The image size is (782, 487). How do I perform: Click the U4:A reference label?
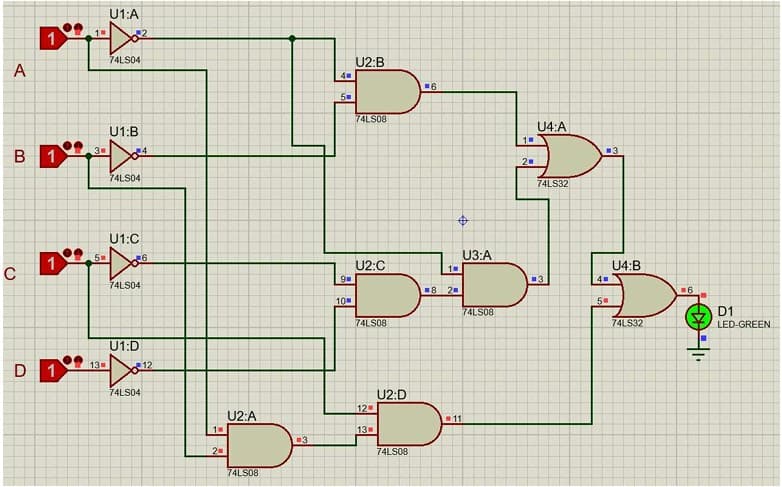[x=552, y=127]
